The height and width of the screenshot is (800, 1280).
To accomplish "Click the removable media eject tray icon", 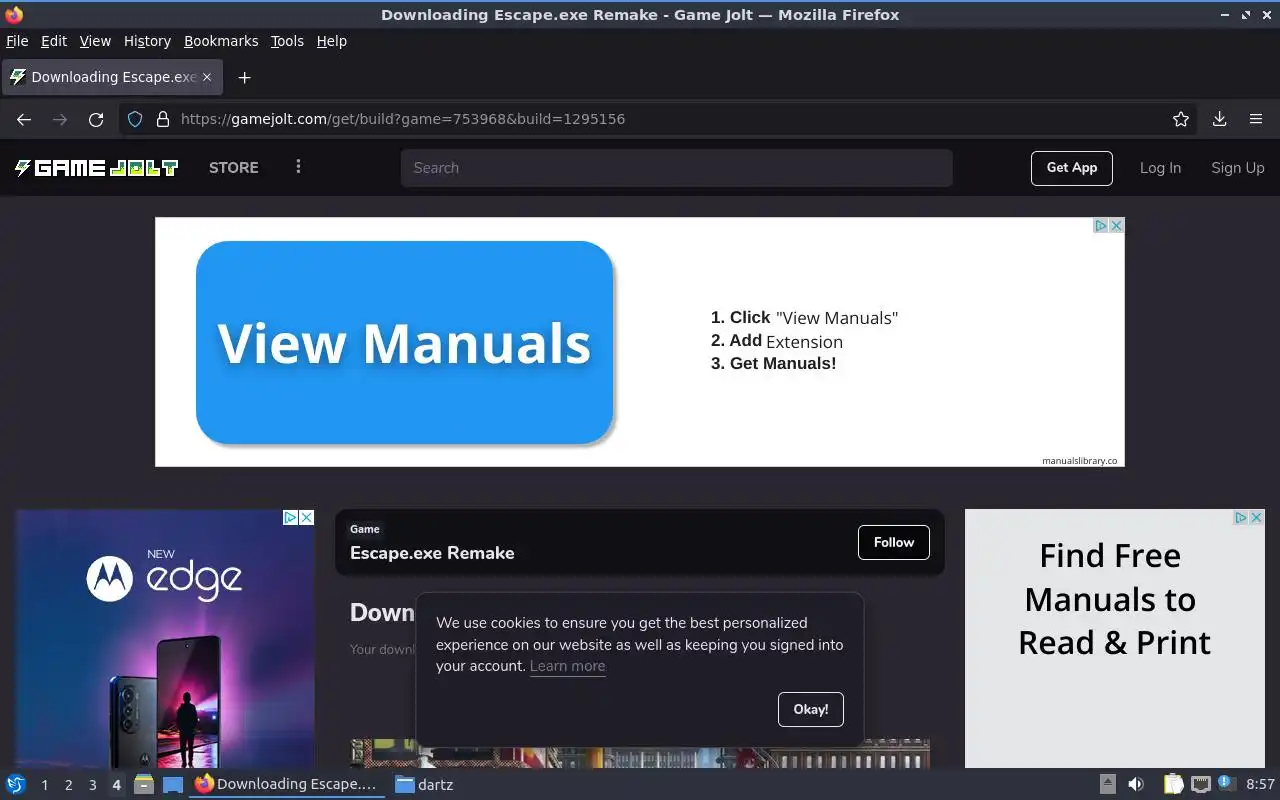I will click(x=1108, y=784).
